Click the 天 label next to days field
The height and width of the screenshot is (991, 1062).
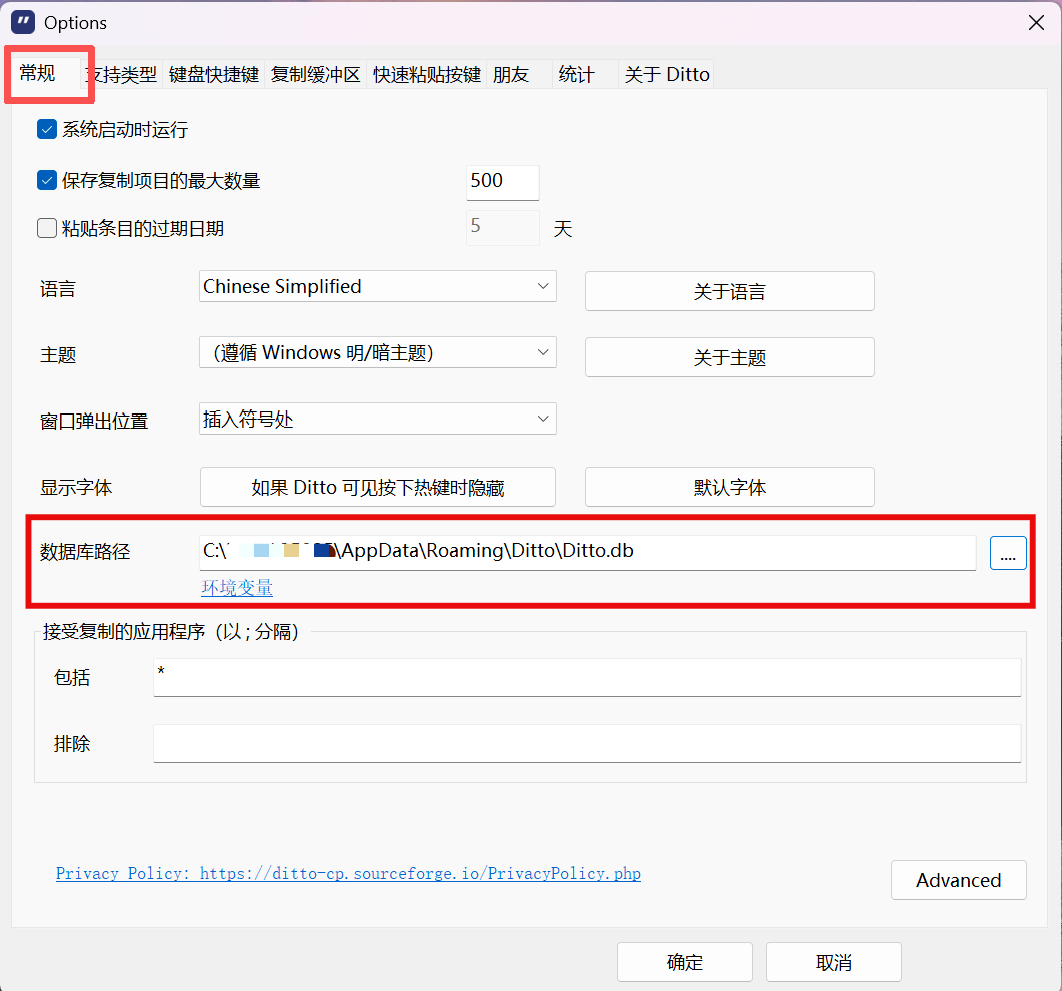563,229
